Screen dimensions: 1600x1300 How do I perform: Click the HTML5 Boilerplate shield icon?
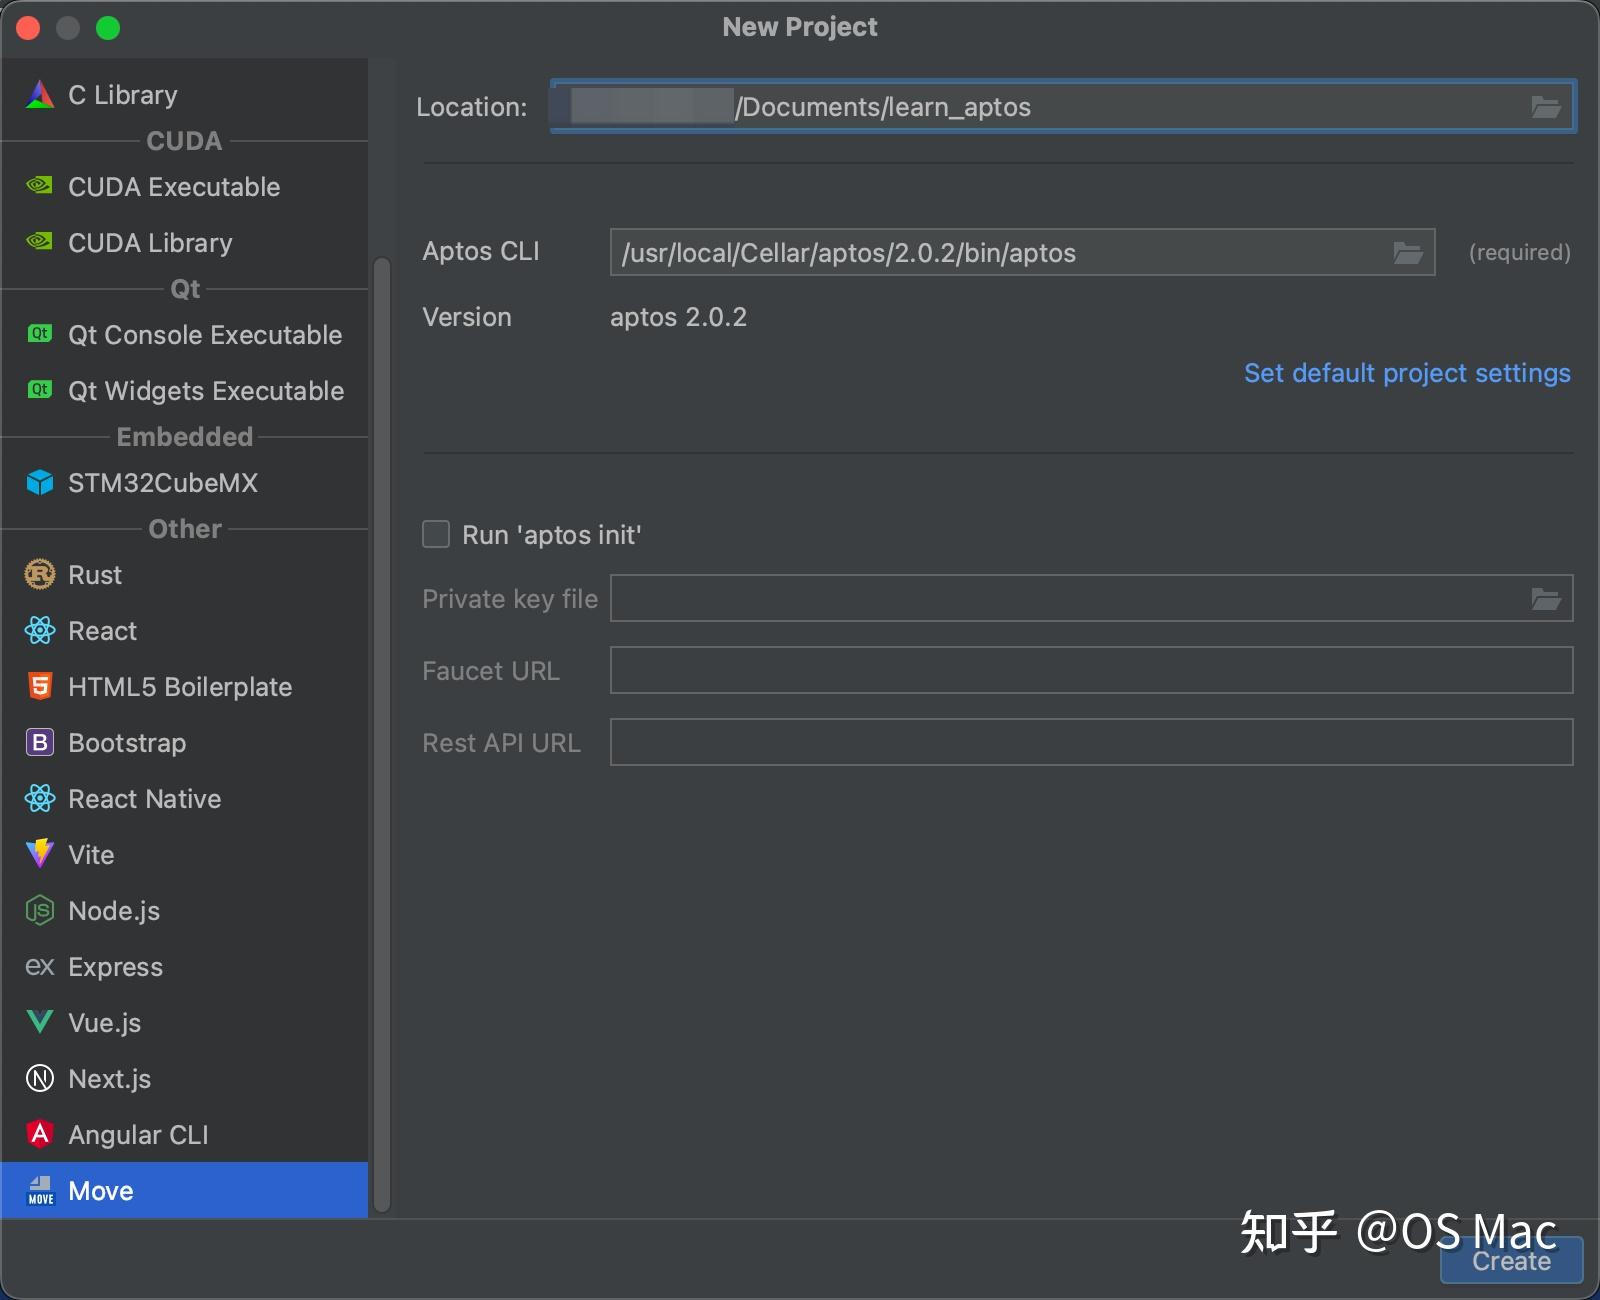click(39, 687)
